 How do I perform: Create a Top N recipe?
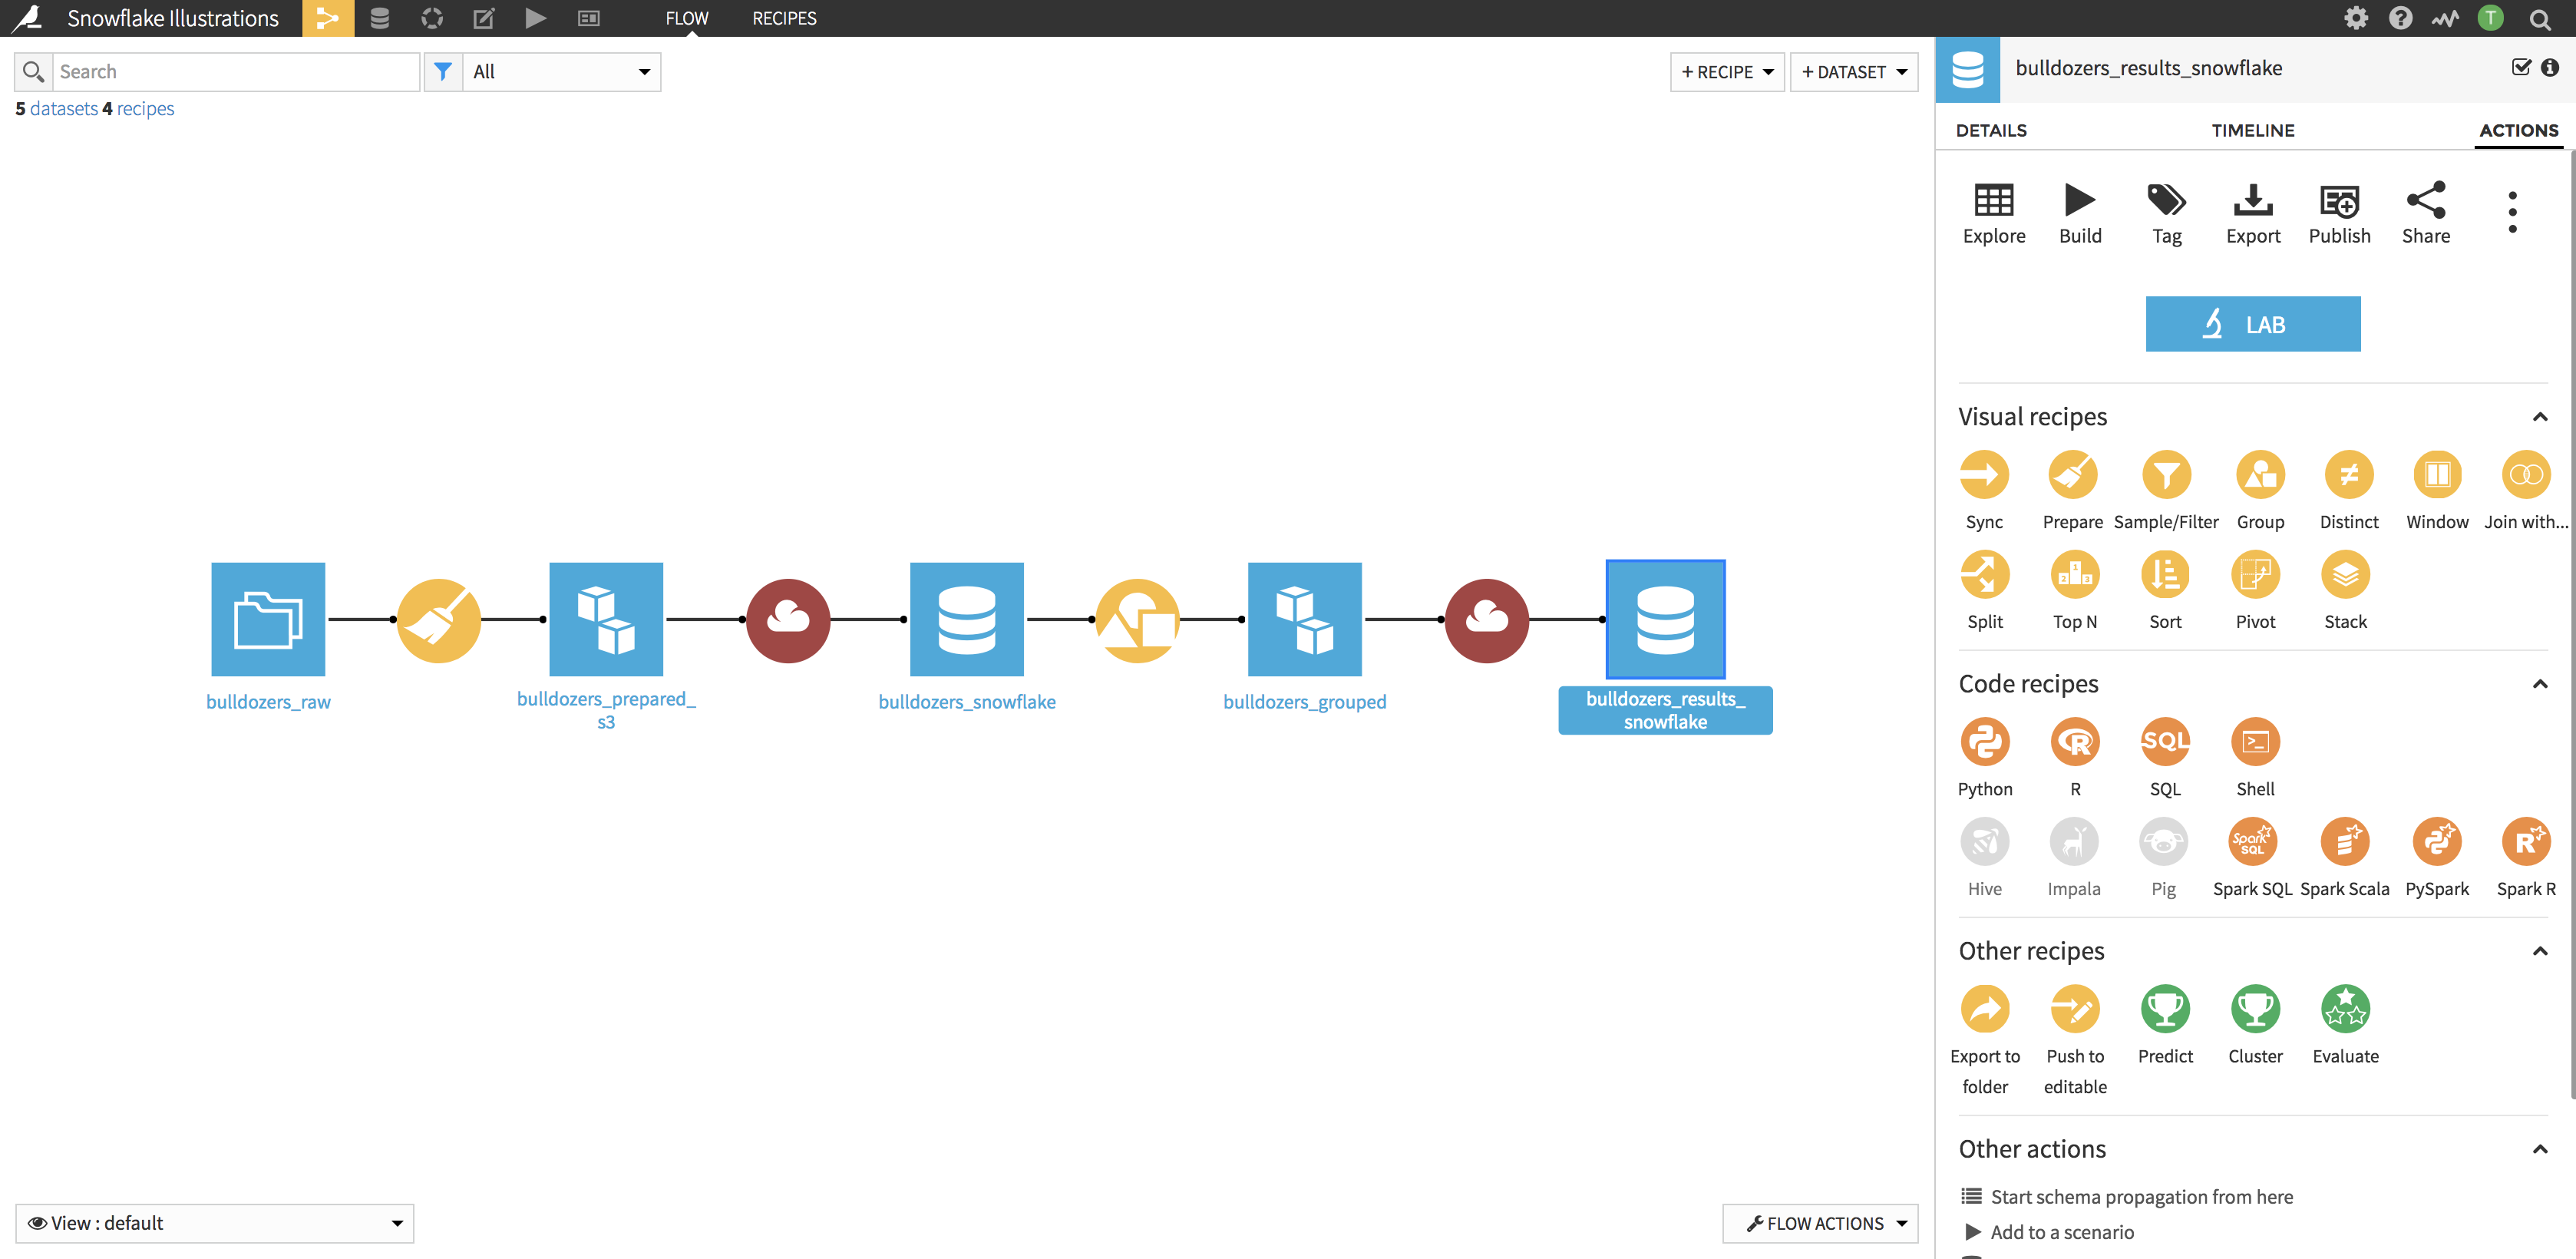pos(2075,574)
